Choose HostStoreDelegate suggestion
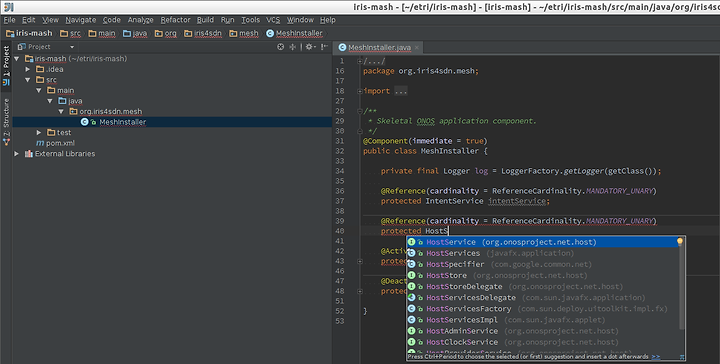 [x=543, y=286]
